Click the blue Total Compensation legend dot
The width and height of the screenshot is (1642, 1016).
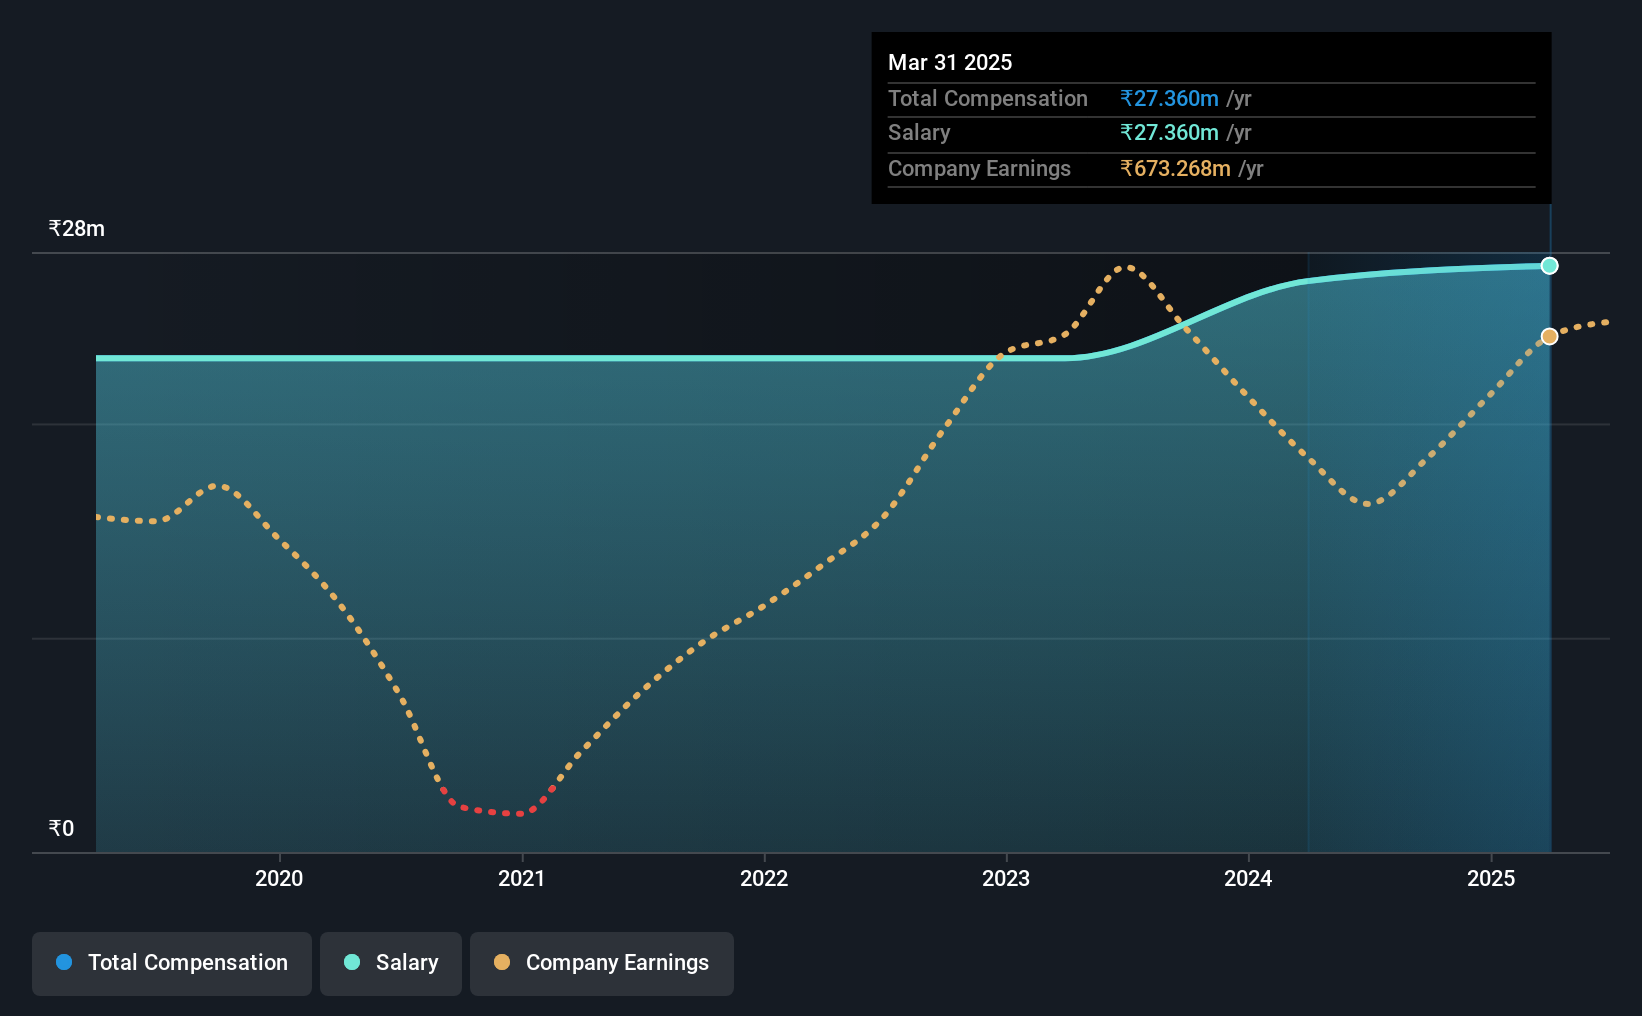[x=64, y=962]
